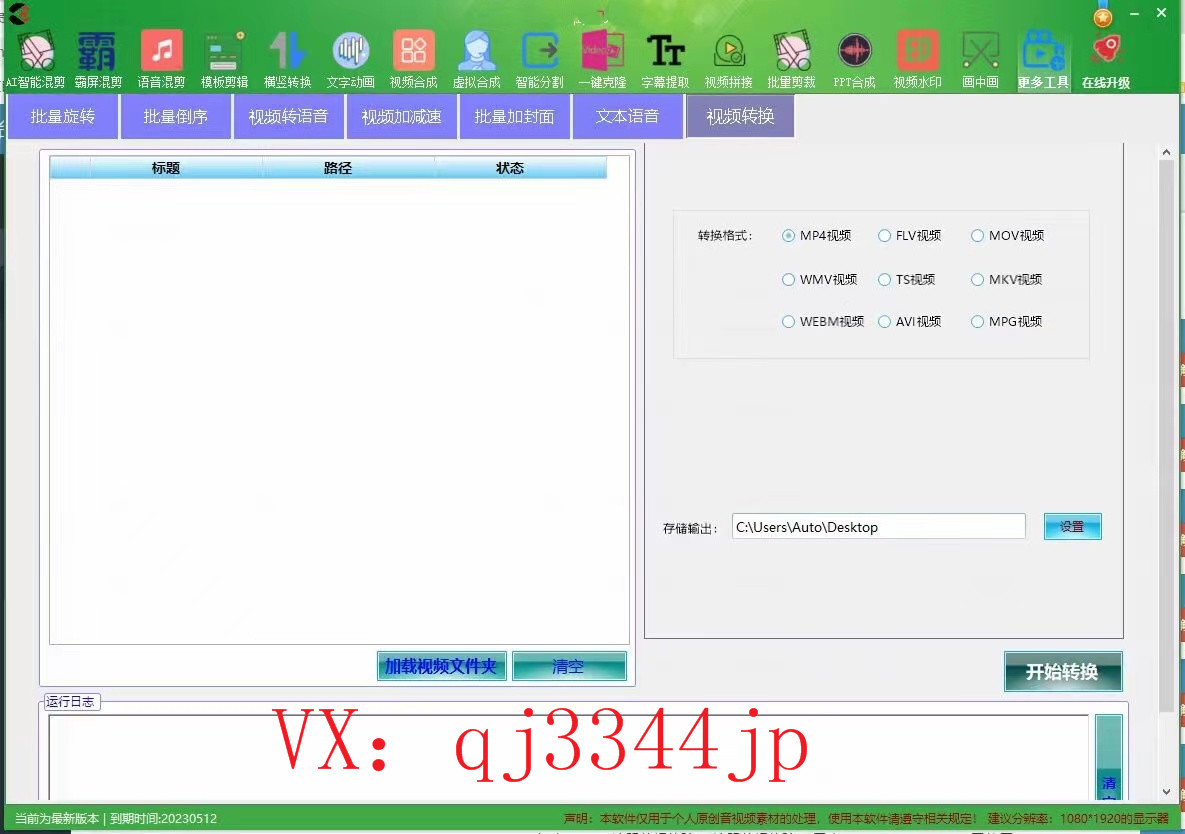
Task: Click the gold medal icon in title bar
Action: pos(1103,16)
